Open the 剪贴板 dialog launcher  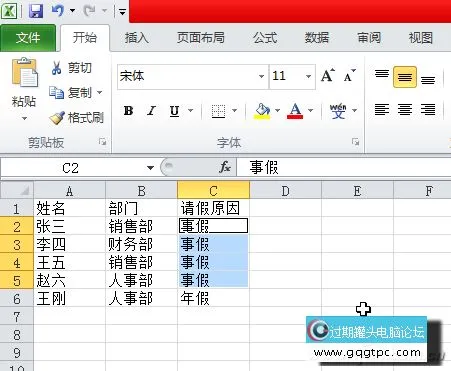[x=102, y=142]
